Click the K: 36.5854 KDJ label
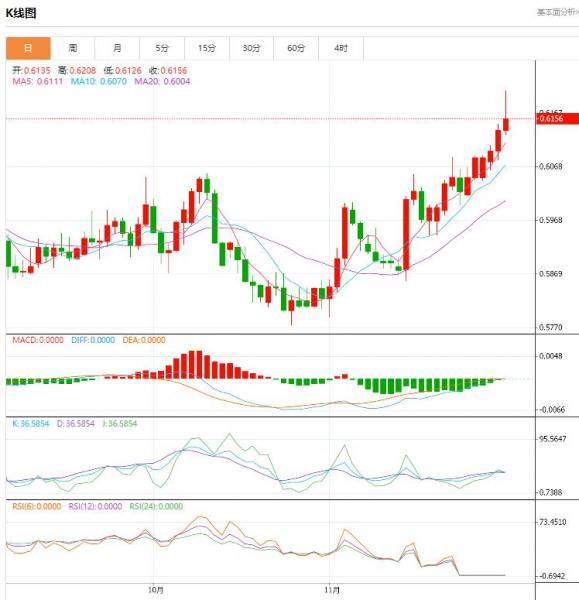The height and width of the screenshot is (600, 579). (x=31, y=424)
